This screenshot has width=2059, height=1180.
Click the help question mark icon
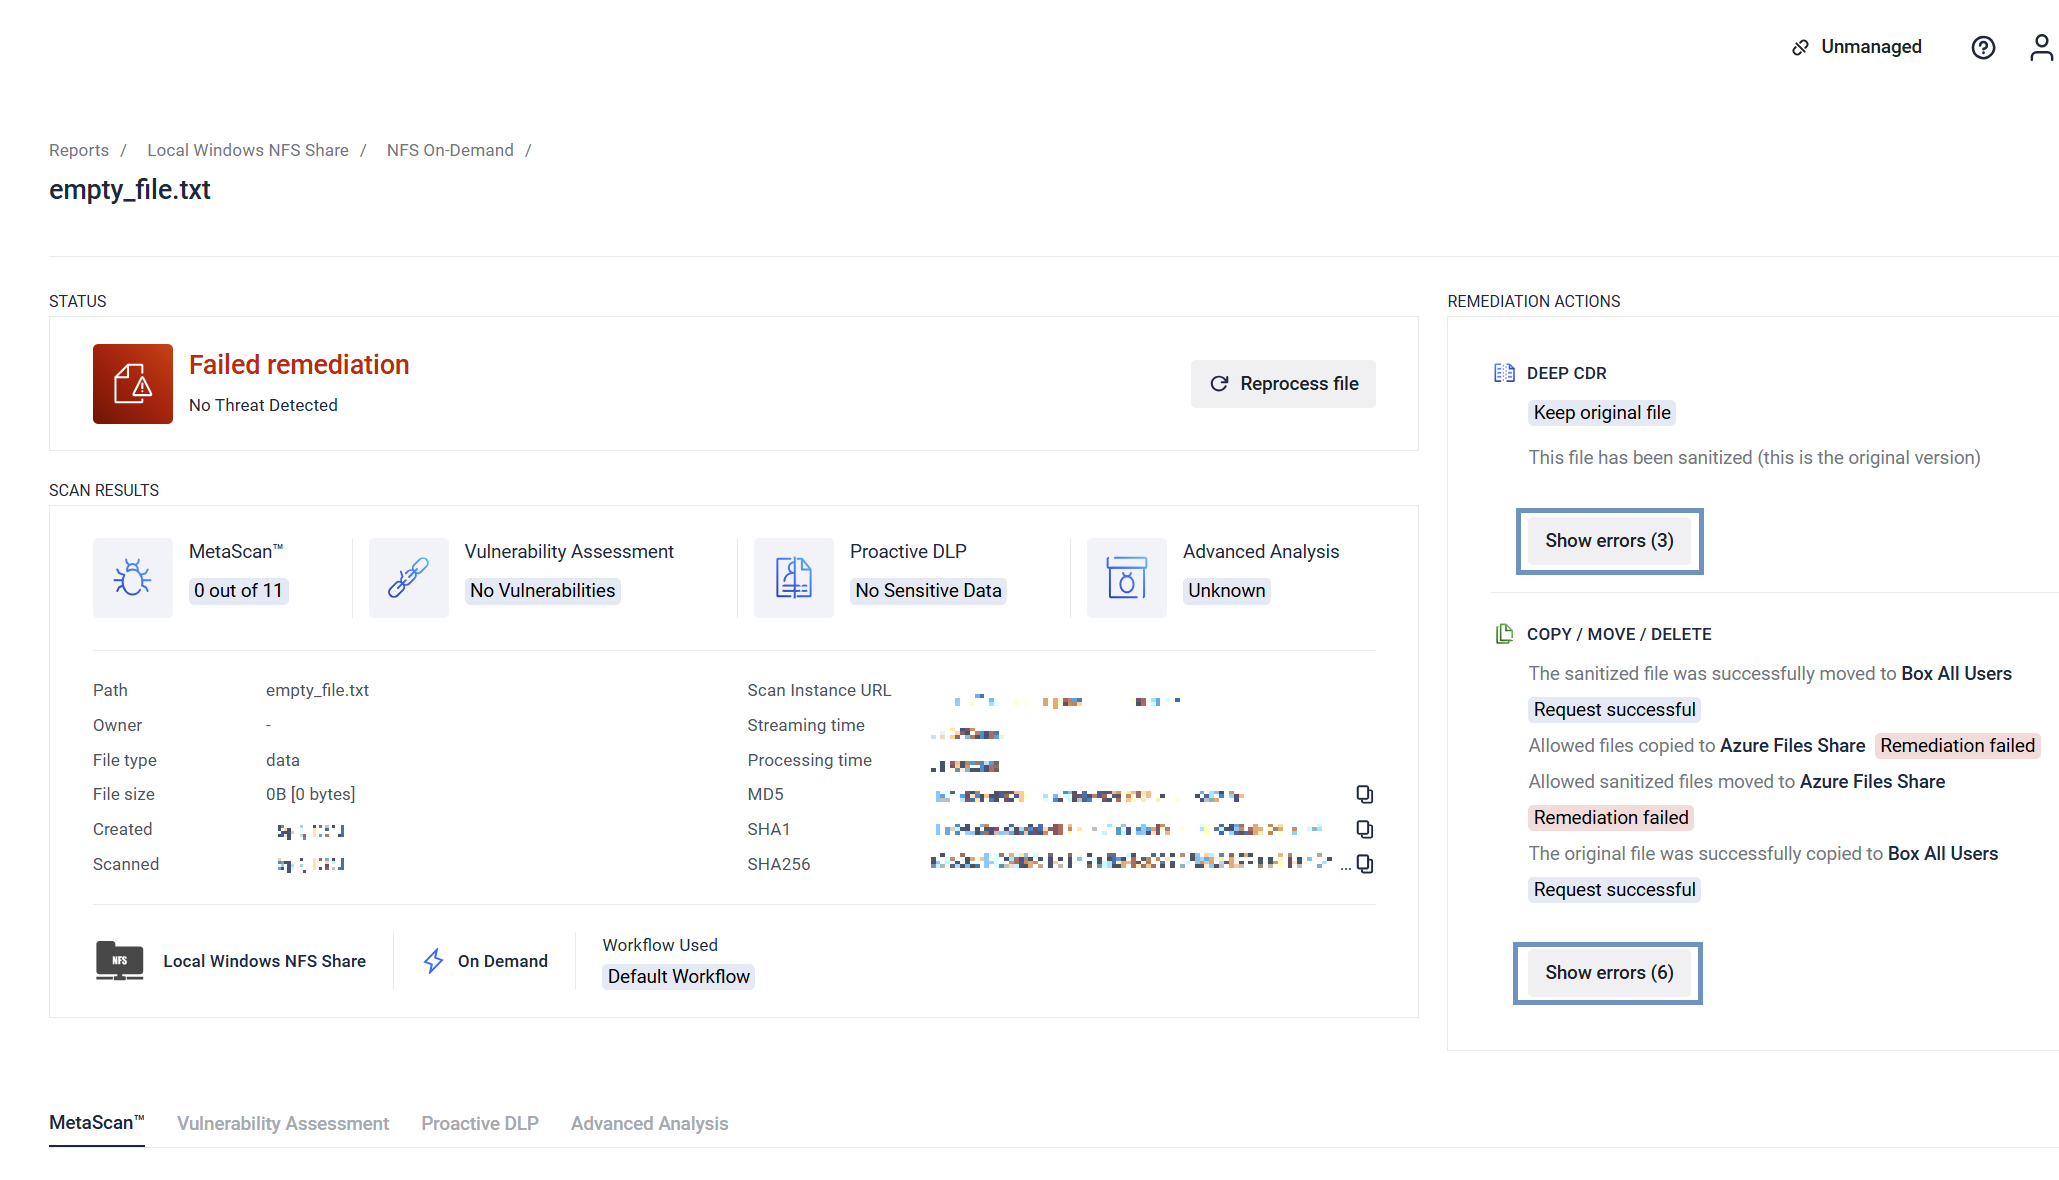tap(1982, 47)
